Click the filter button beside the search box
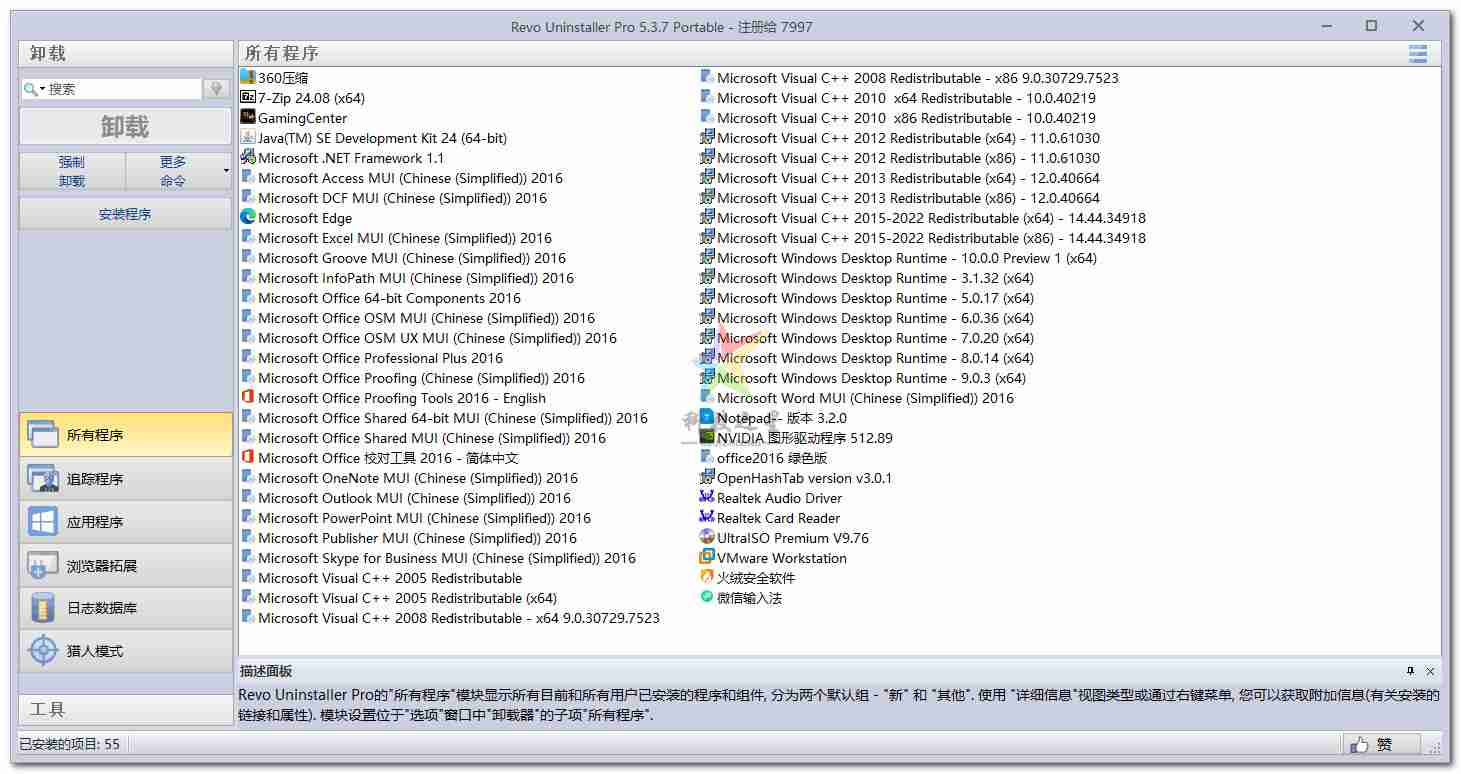1461x774 pixels. tap(216, 89)
